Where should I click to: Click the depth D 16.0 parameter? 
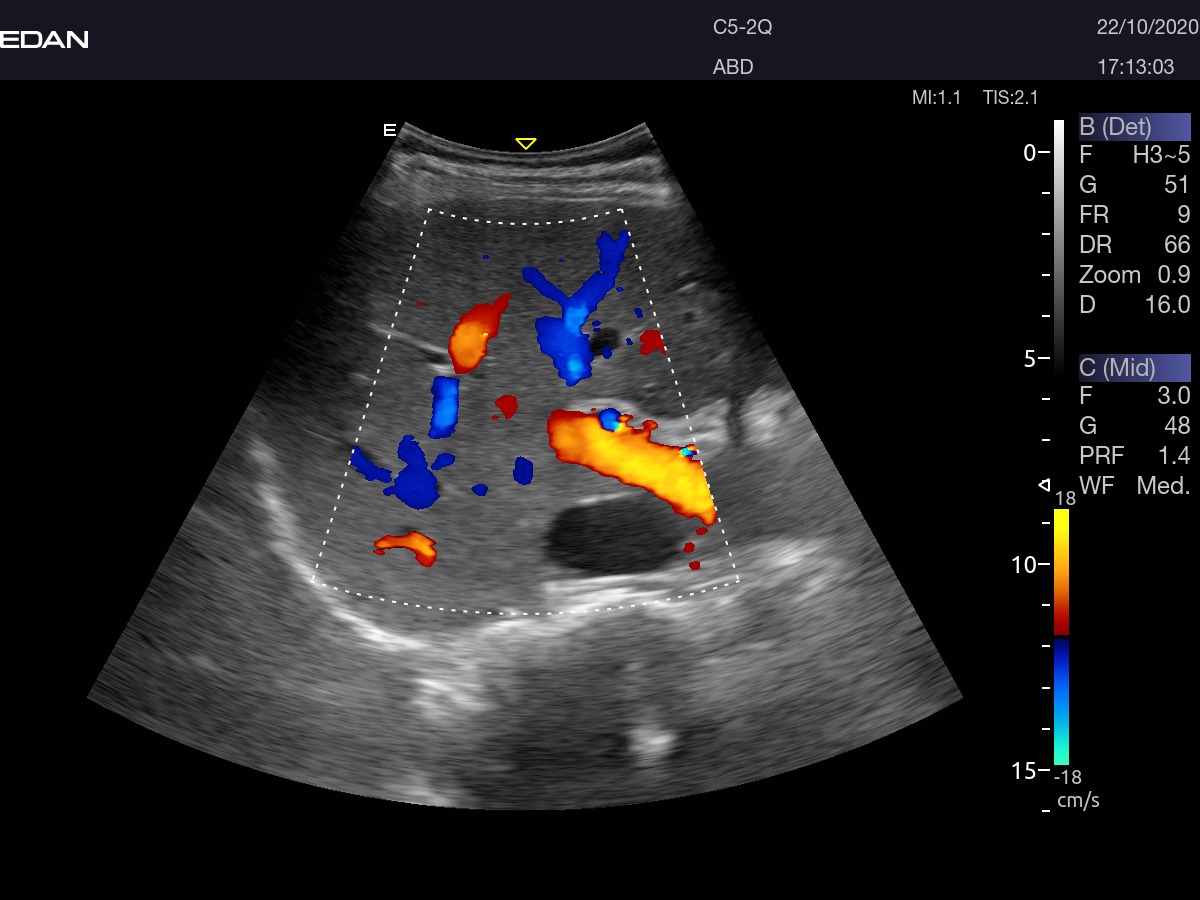[x=1134, y=305]
